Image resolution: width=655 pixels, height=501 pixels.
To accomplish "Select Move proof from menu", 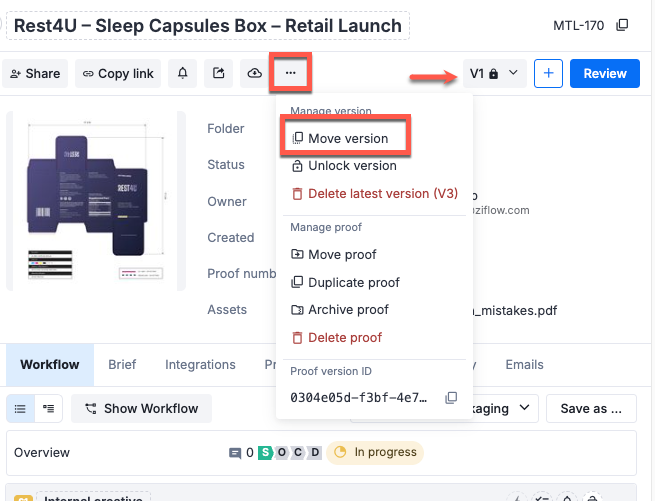I will tap(334, 254).
